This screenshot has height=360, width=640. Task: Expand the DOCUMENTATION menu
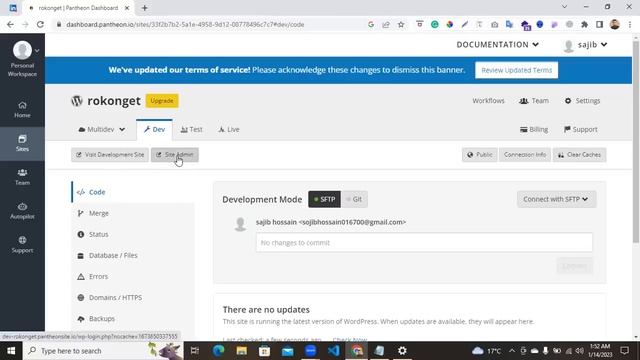pos(498,44)
